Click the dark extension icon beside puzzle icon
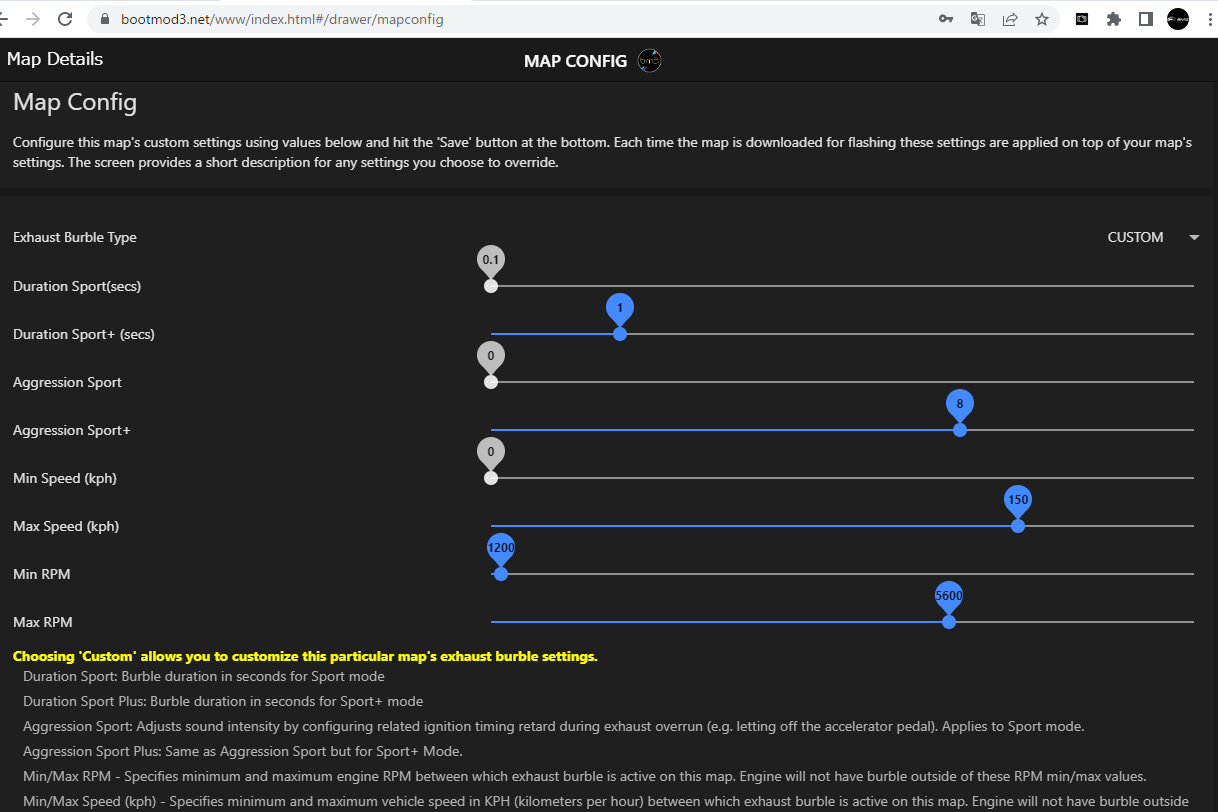 [1082, 19]
